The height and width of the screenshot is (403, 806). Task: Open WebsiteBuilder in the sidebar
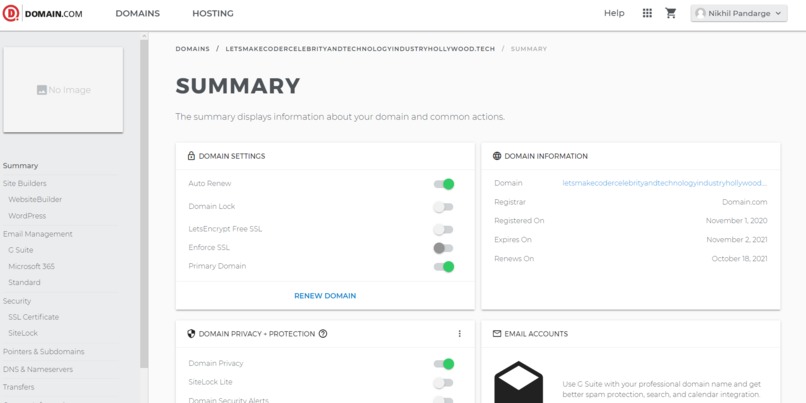tap(35, 199)
